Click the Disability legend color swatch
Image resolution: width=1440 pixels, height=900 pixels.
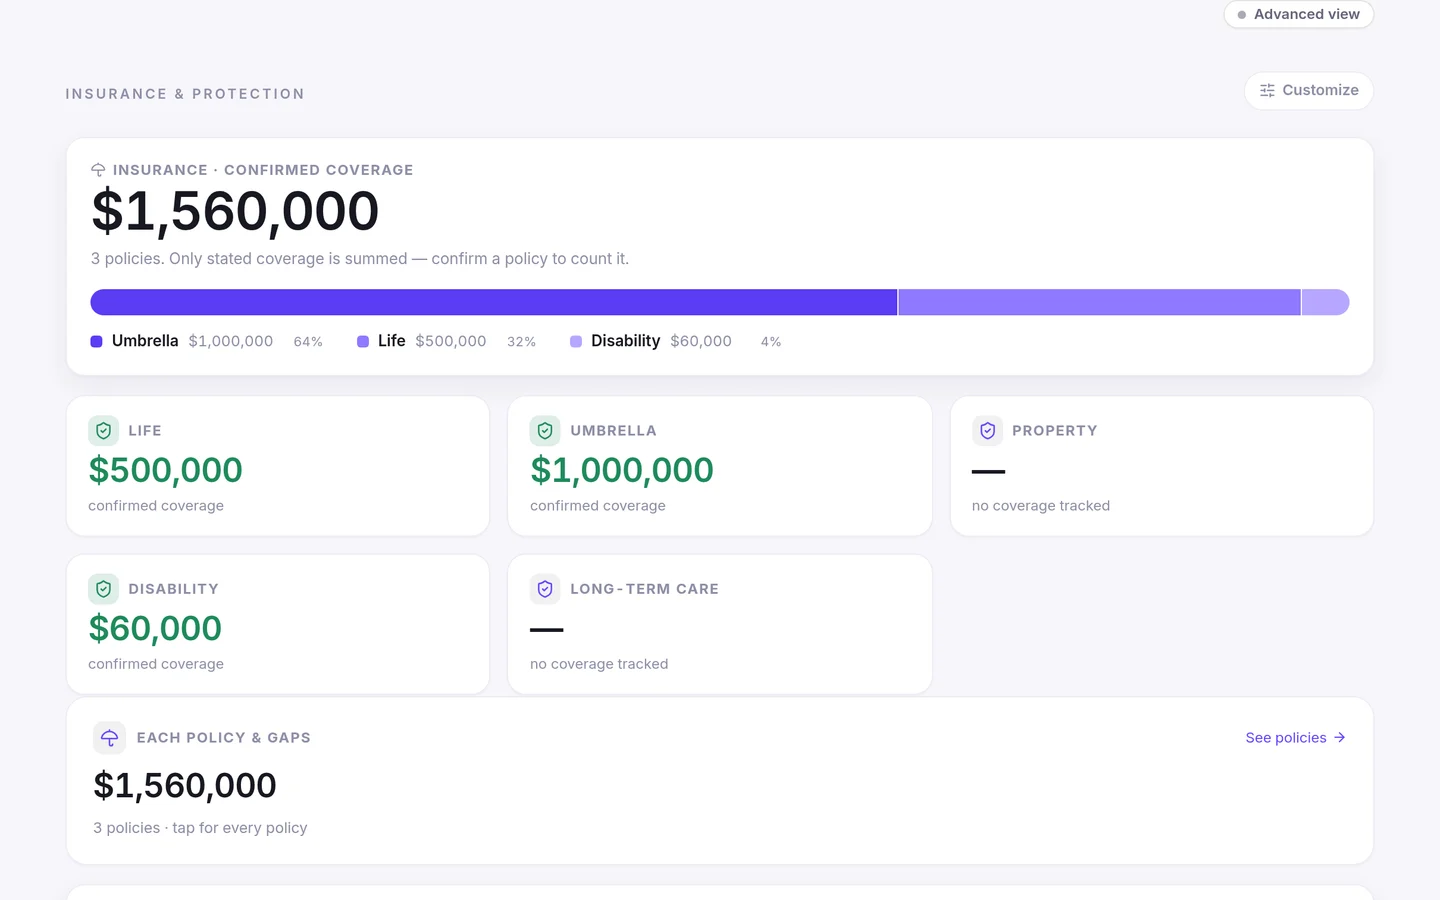tap(576, 341)
